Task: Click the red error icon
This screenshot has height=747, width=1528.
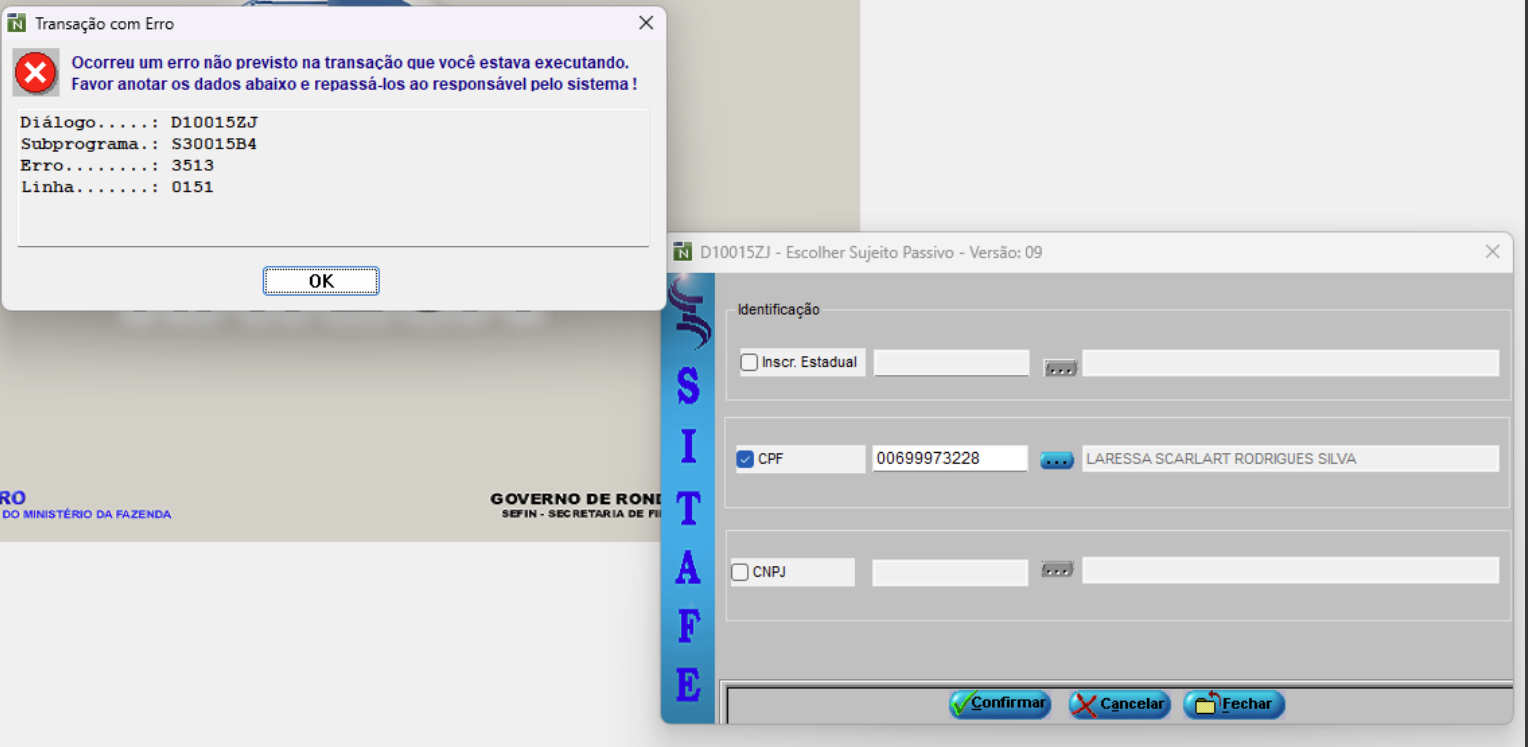Action: click(36, 74)
